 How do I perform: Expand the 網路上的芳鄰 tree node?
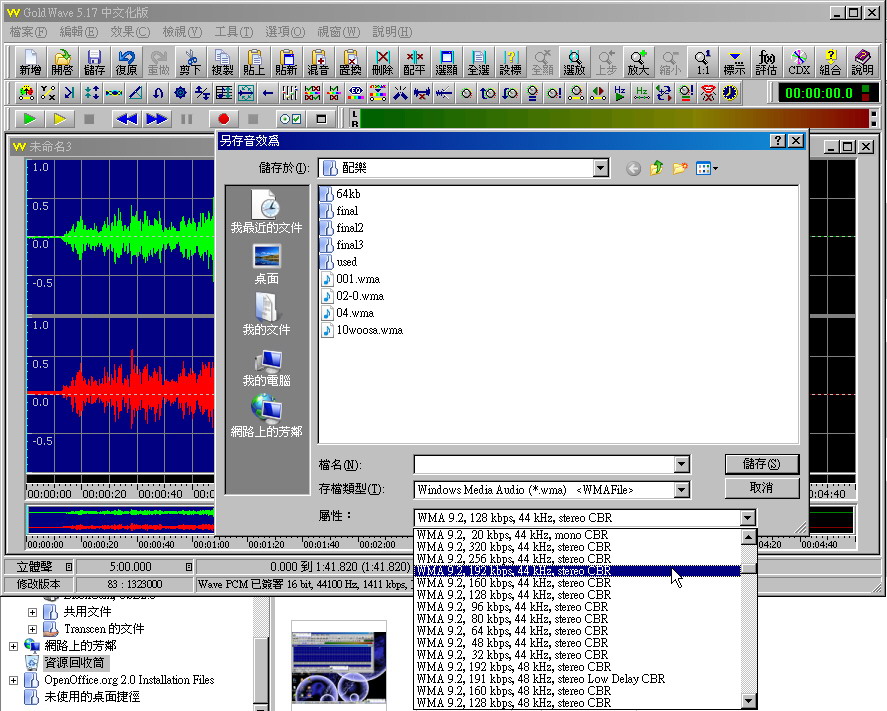click(x=13, y=645)
